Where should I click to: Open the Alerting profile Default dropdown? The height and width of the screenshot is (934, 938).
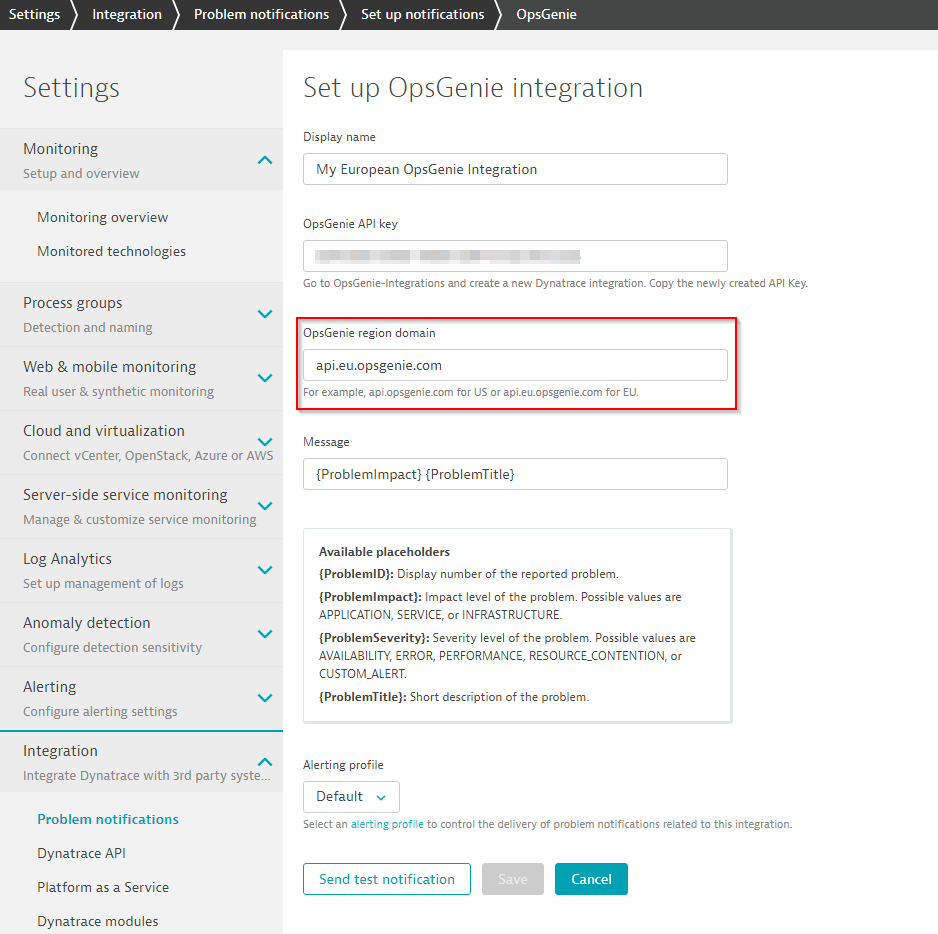coord(351,797)
